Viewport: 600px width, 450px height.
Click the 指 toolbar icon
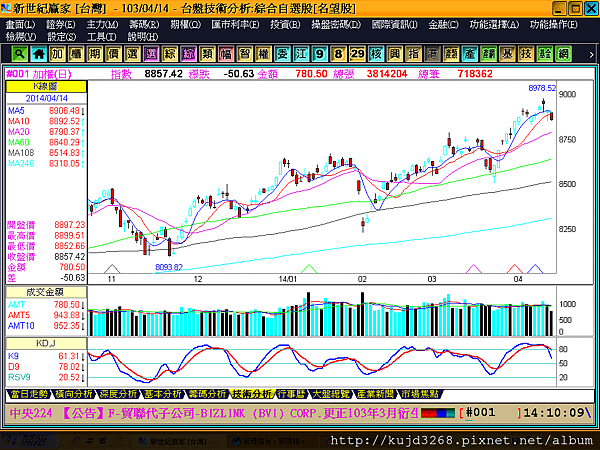tap(413, 54)
